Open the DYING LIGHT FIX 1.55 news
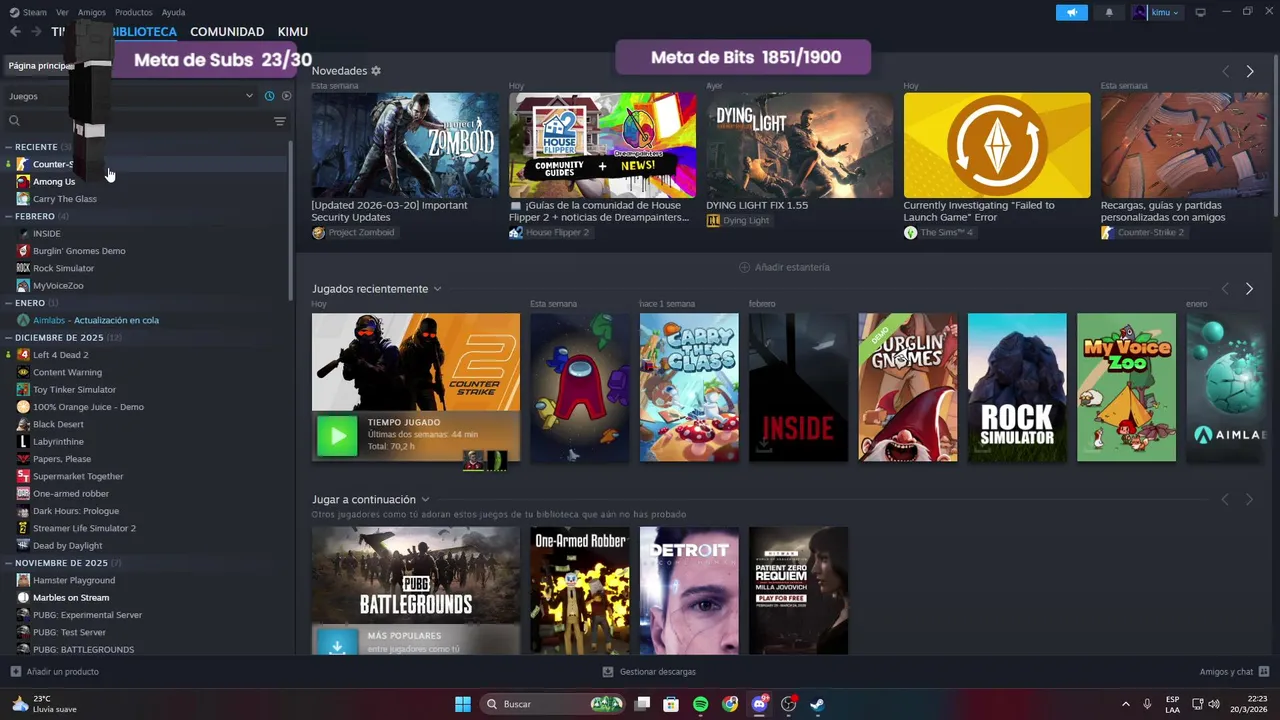 [800, 145]
